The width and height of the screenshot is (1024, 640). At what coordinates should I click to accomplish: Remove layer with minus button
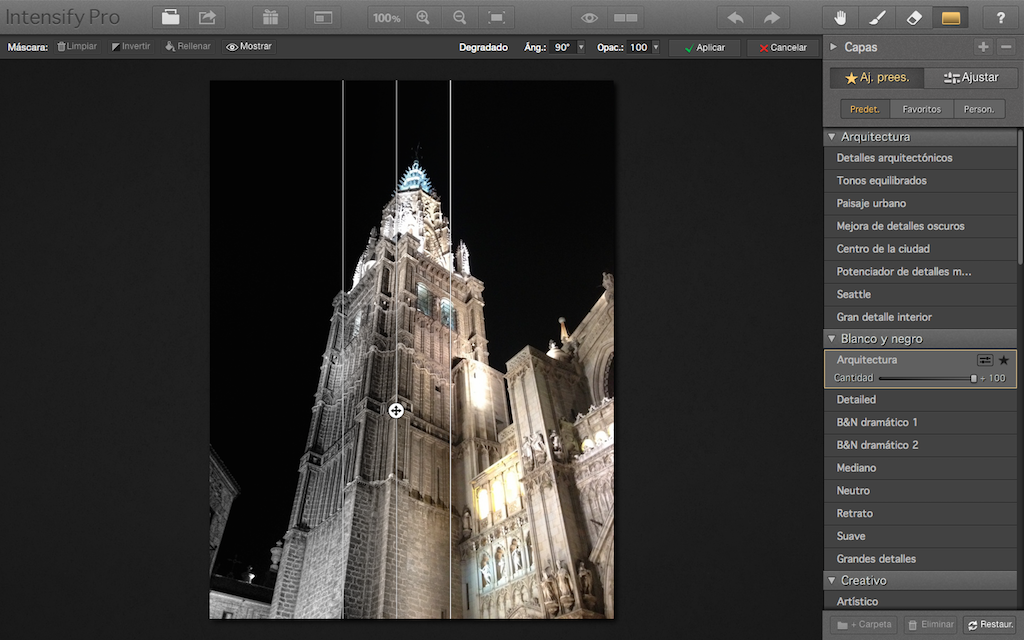point(1006,47)
